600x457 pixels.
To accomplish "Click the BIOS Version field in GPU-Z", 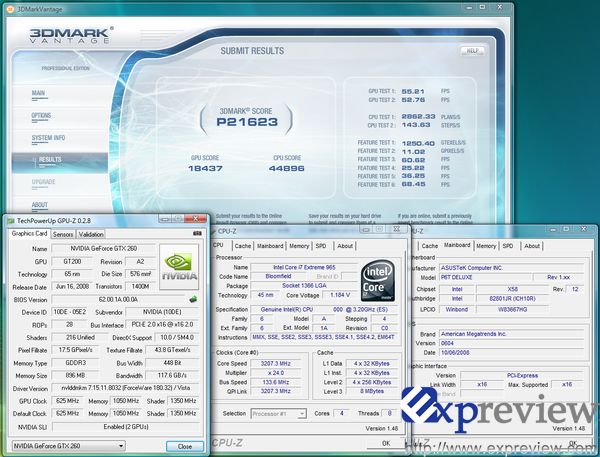I will pyautogui.click(x=118, y=299).
